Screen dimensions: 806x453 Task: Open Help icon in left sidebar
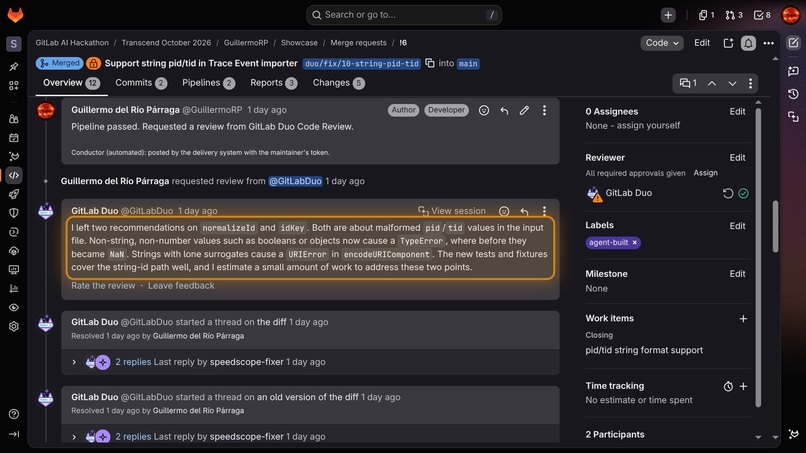[x=14, y=414]
